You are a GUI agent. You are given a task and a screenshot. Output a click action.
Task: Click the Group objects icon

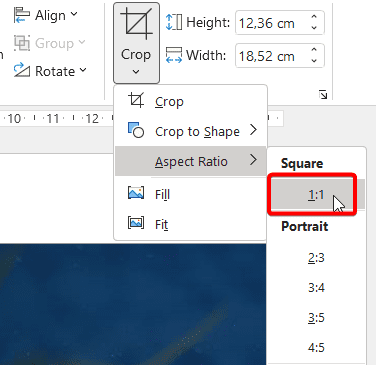(x=22, y=43)
